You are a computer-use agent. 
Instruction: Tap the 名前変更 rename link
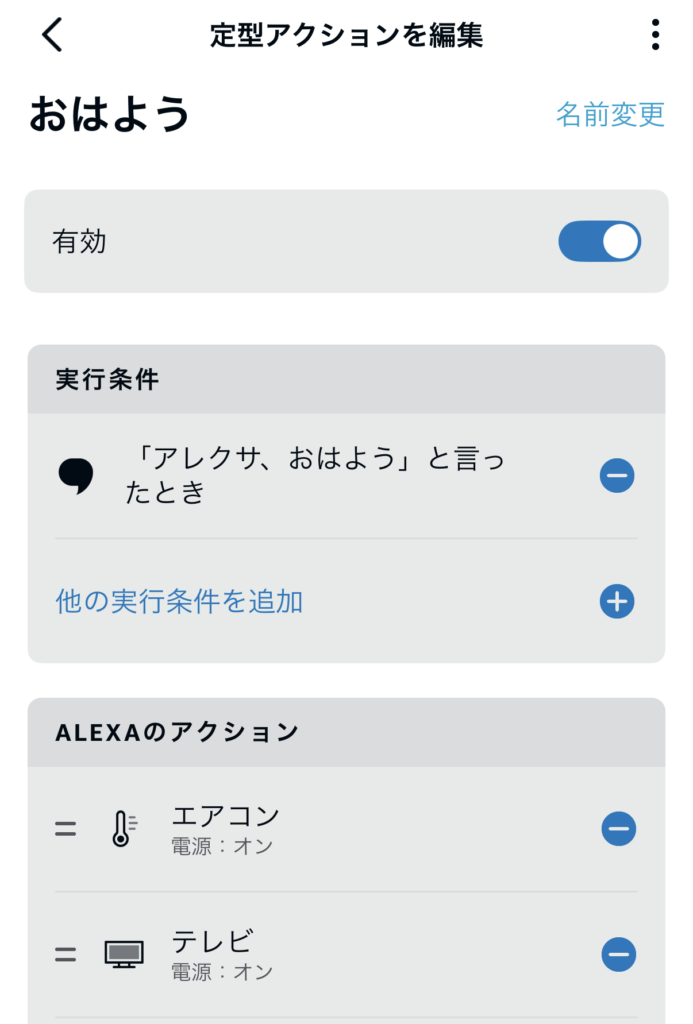click(610, 114)
